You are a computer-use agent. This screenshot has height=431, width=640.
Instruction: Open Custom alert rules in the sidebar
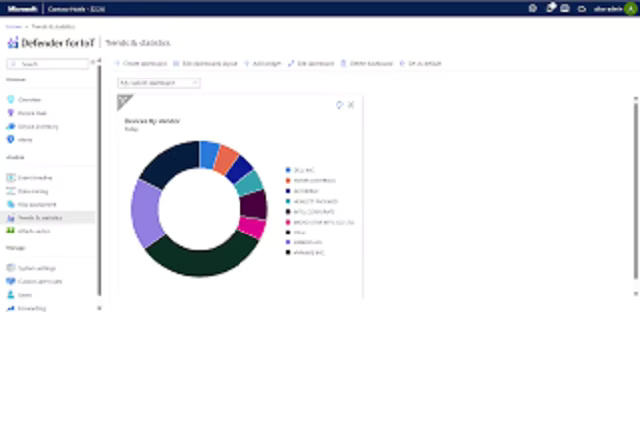tap(34, 282)
